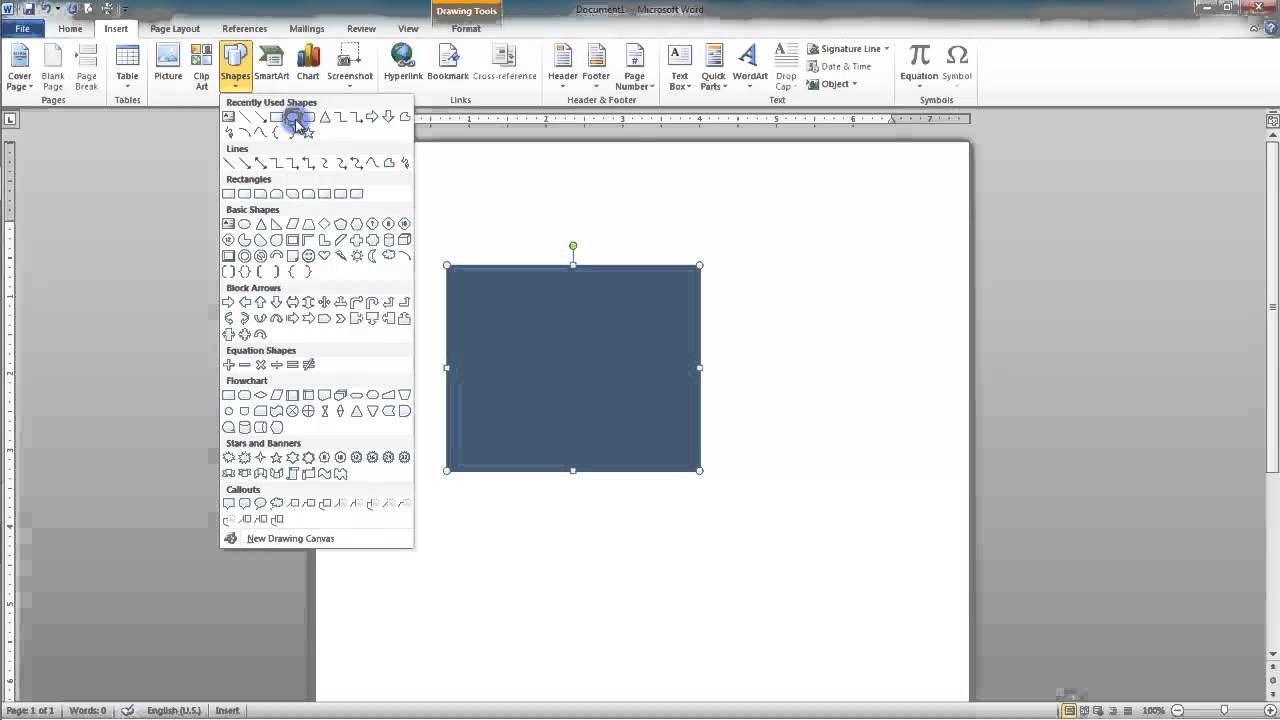Choose the 5-Point Star shape
Screen dimensions: 1280x720
[x=276, y=458]
